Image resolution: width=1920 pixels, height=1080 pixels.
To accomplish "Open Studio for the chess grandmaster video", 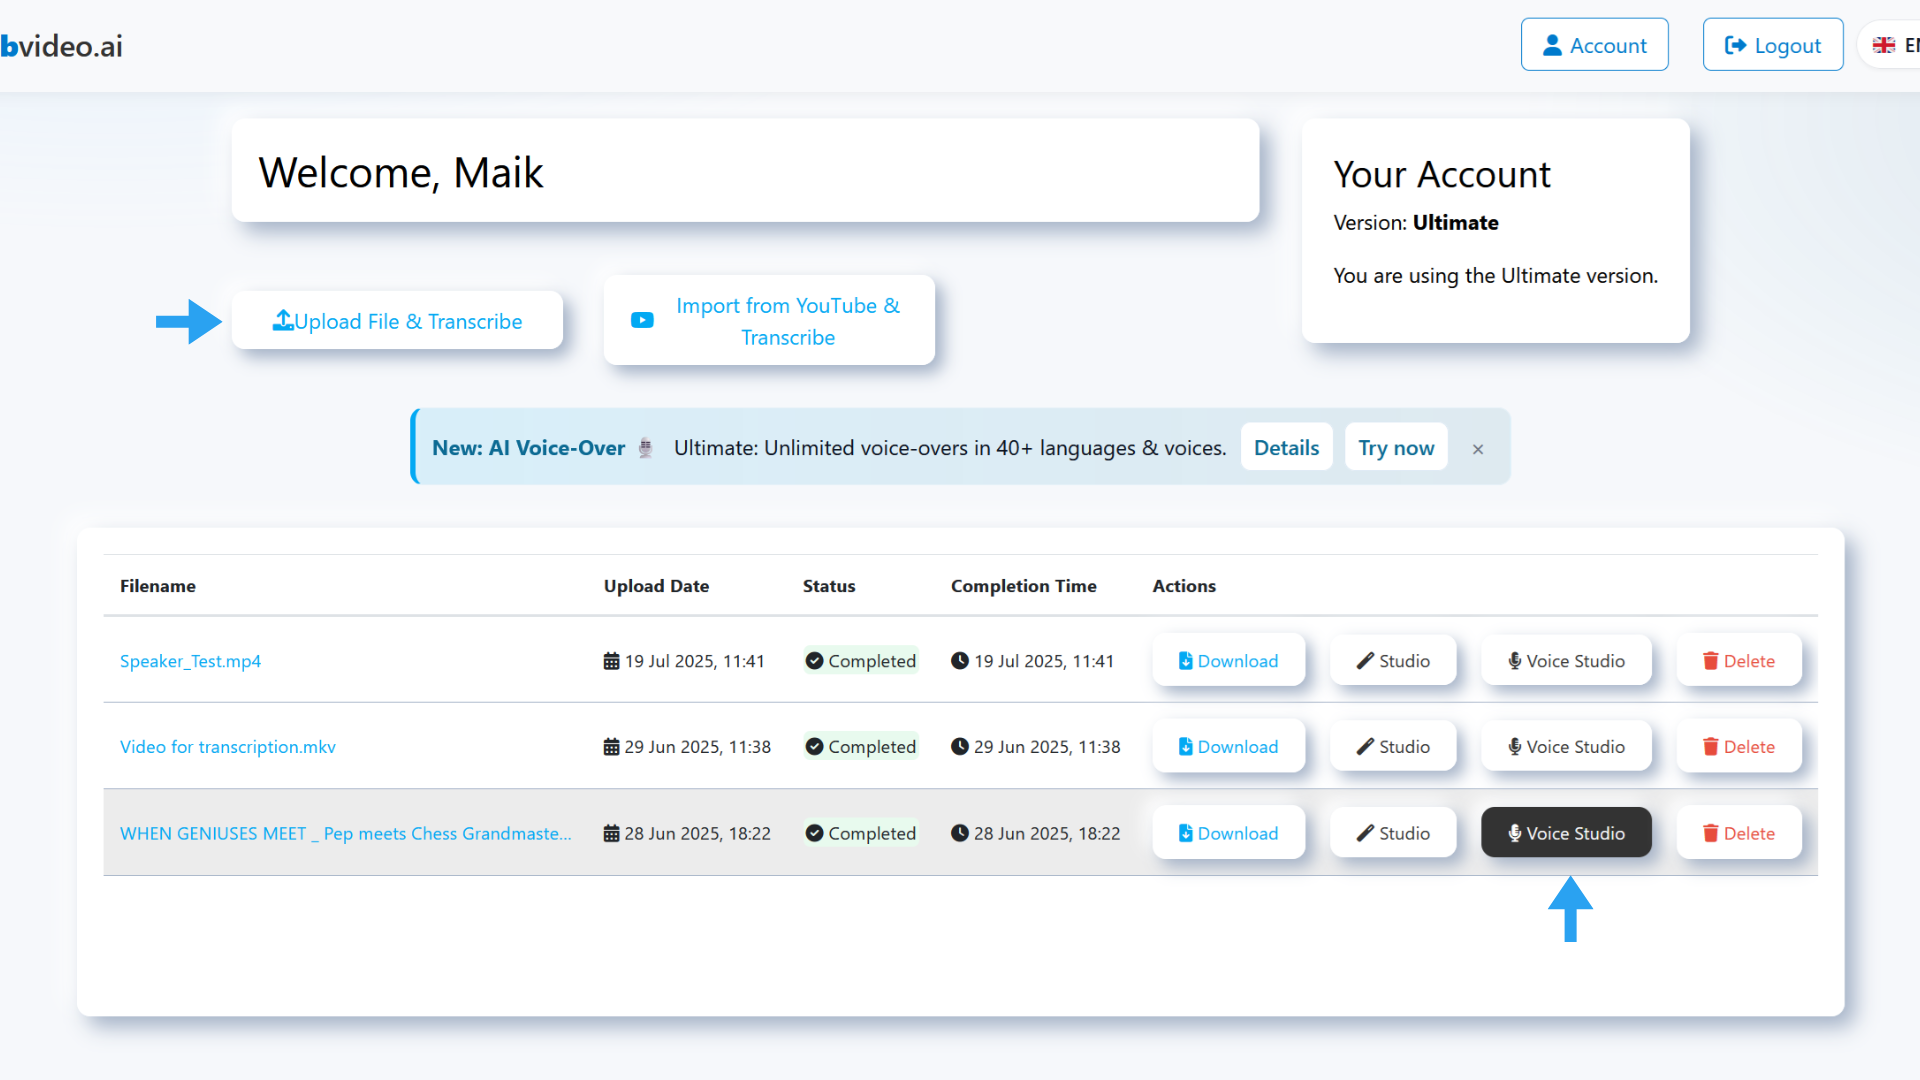I will coord(1393,832).
